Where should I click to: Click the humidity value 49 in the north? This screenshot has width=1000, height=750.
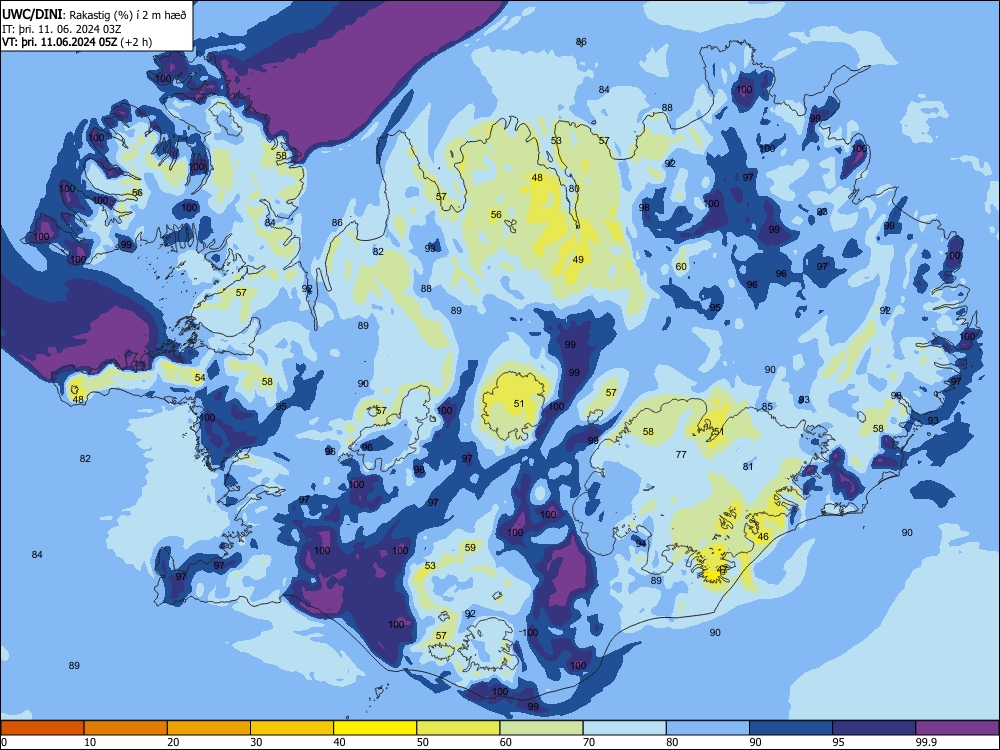[x=578, y=260]
